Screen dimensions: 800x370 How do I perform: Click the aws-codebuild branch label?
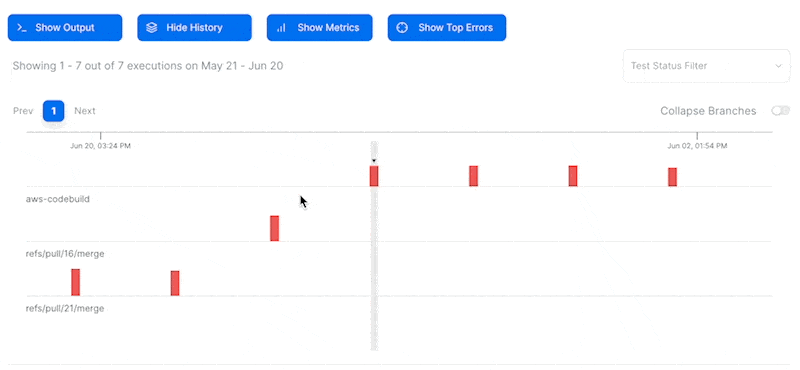coord(58,199)
